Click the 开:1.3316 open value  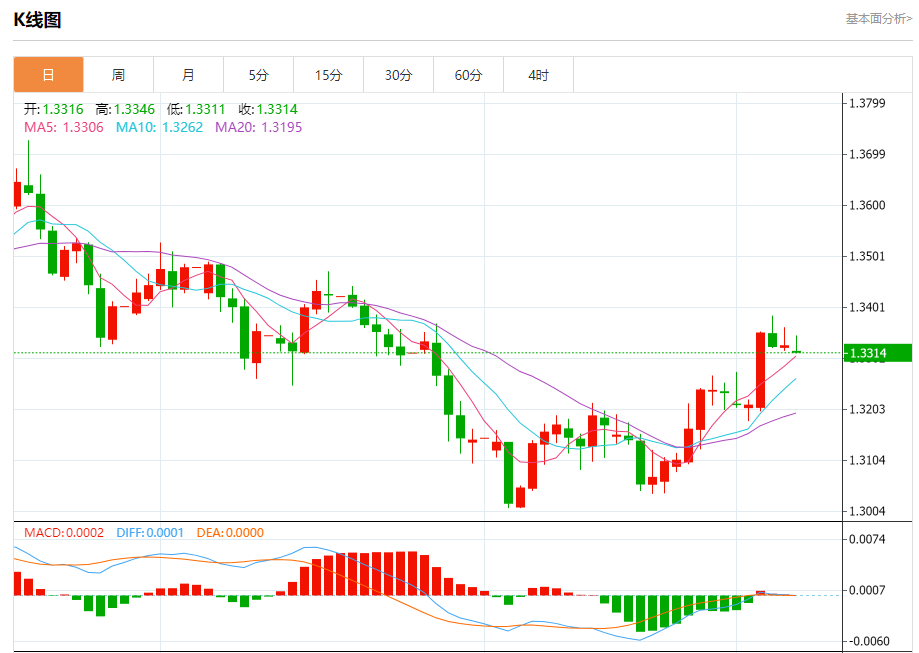[53, 109]
